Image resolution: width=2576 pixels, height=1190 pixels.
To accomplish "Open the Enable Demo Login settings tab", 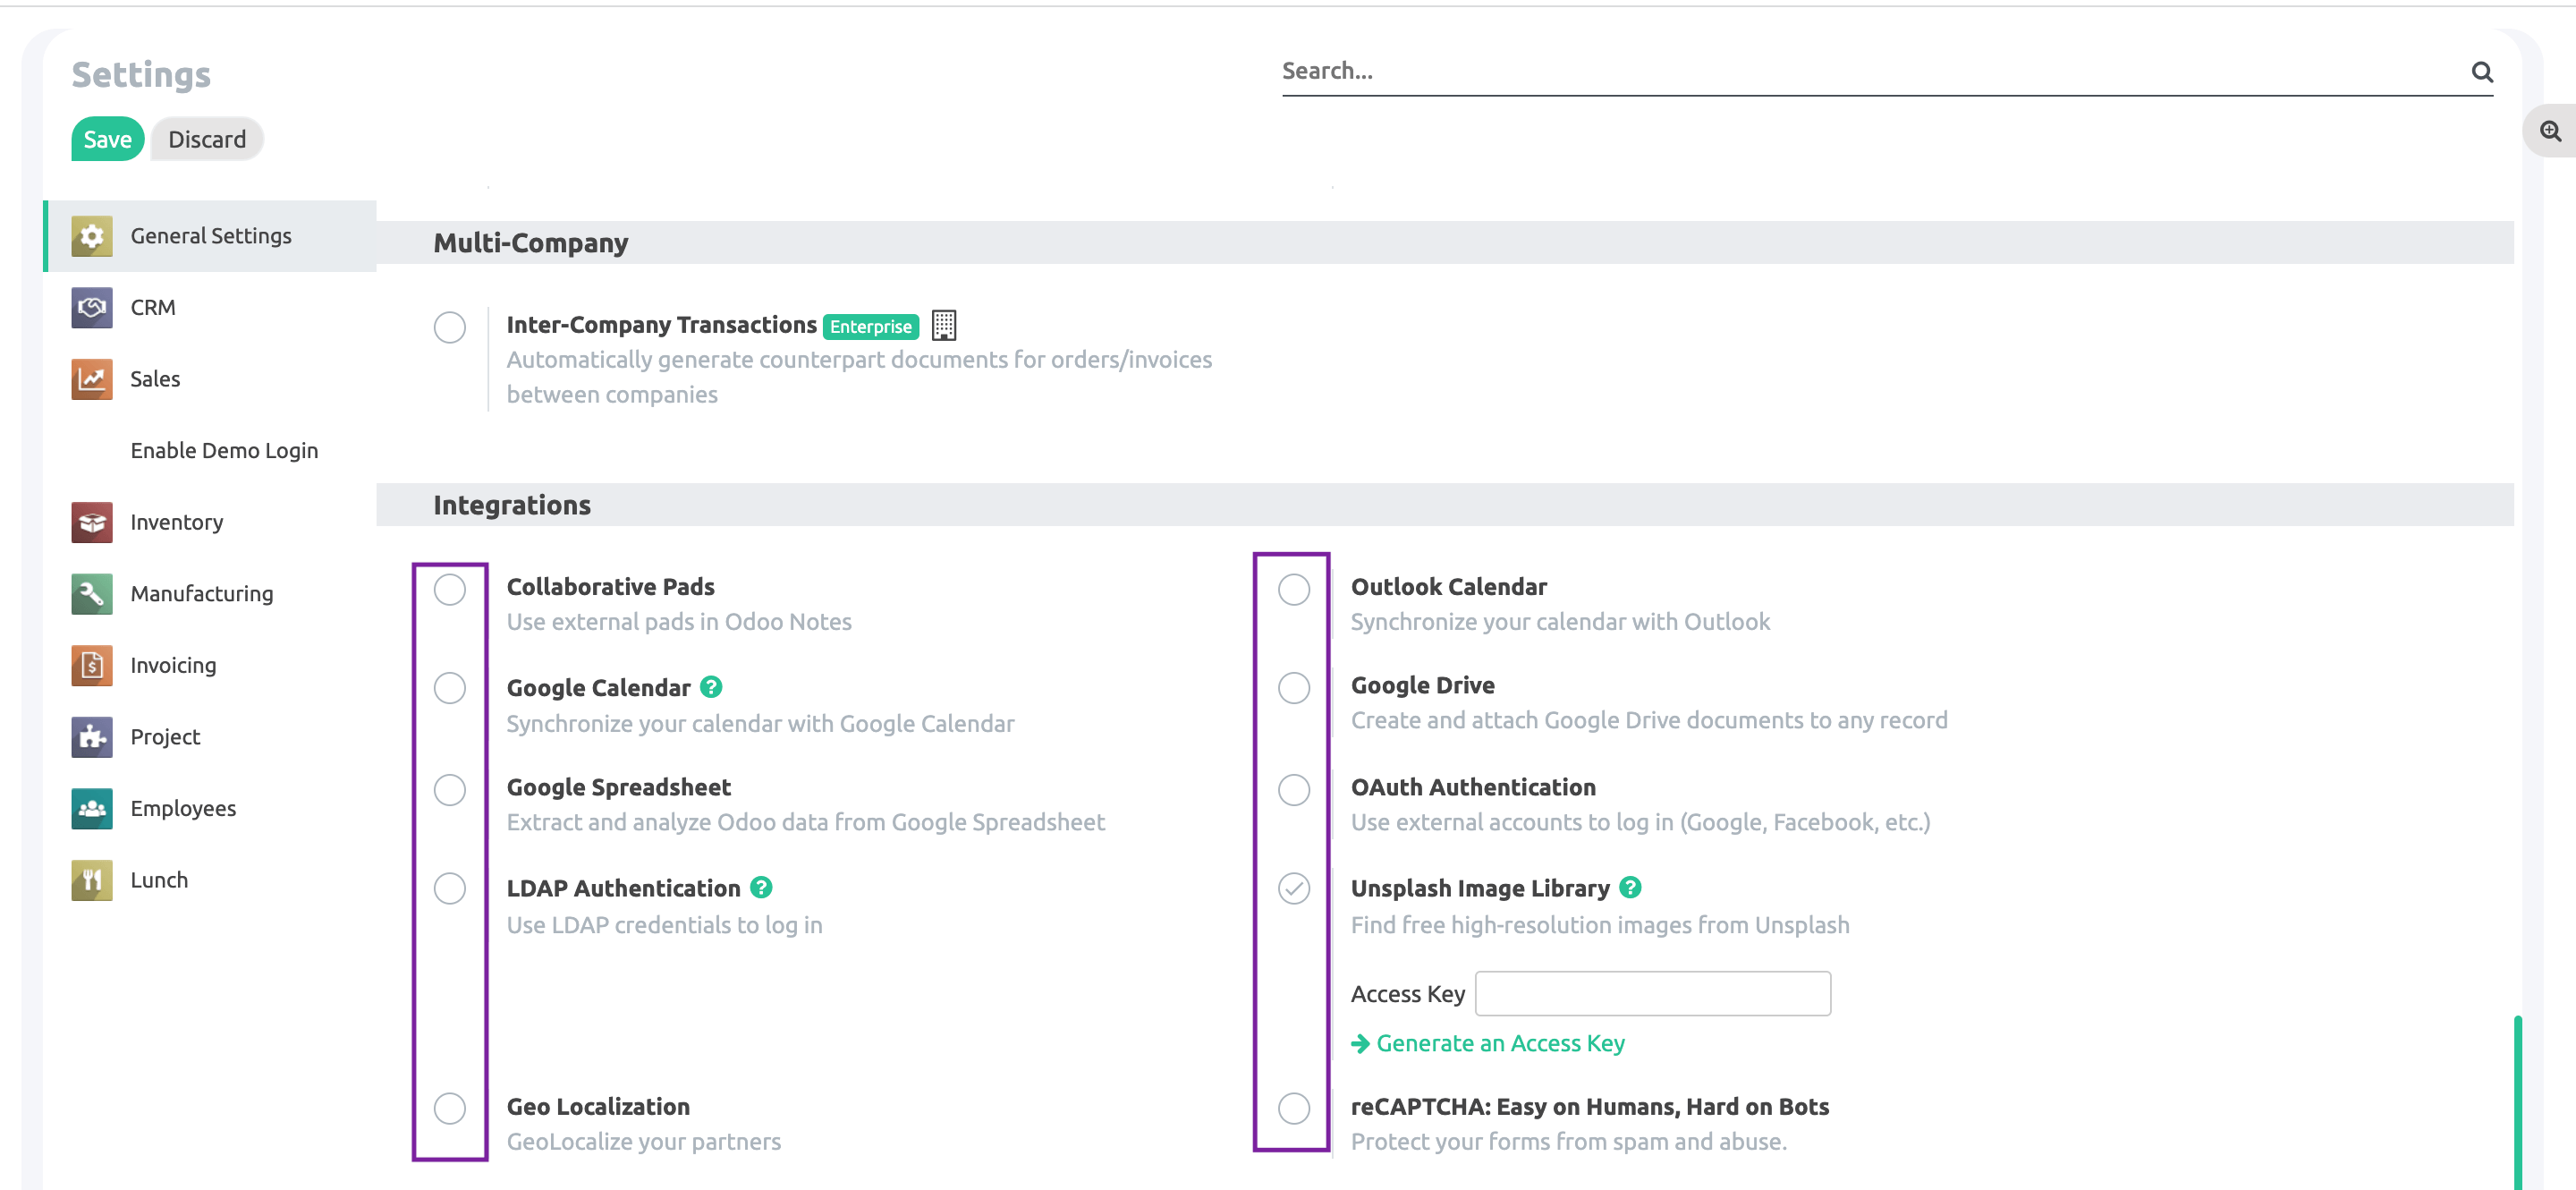I will click(224, 451).
